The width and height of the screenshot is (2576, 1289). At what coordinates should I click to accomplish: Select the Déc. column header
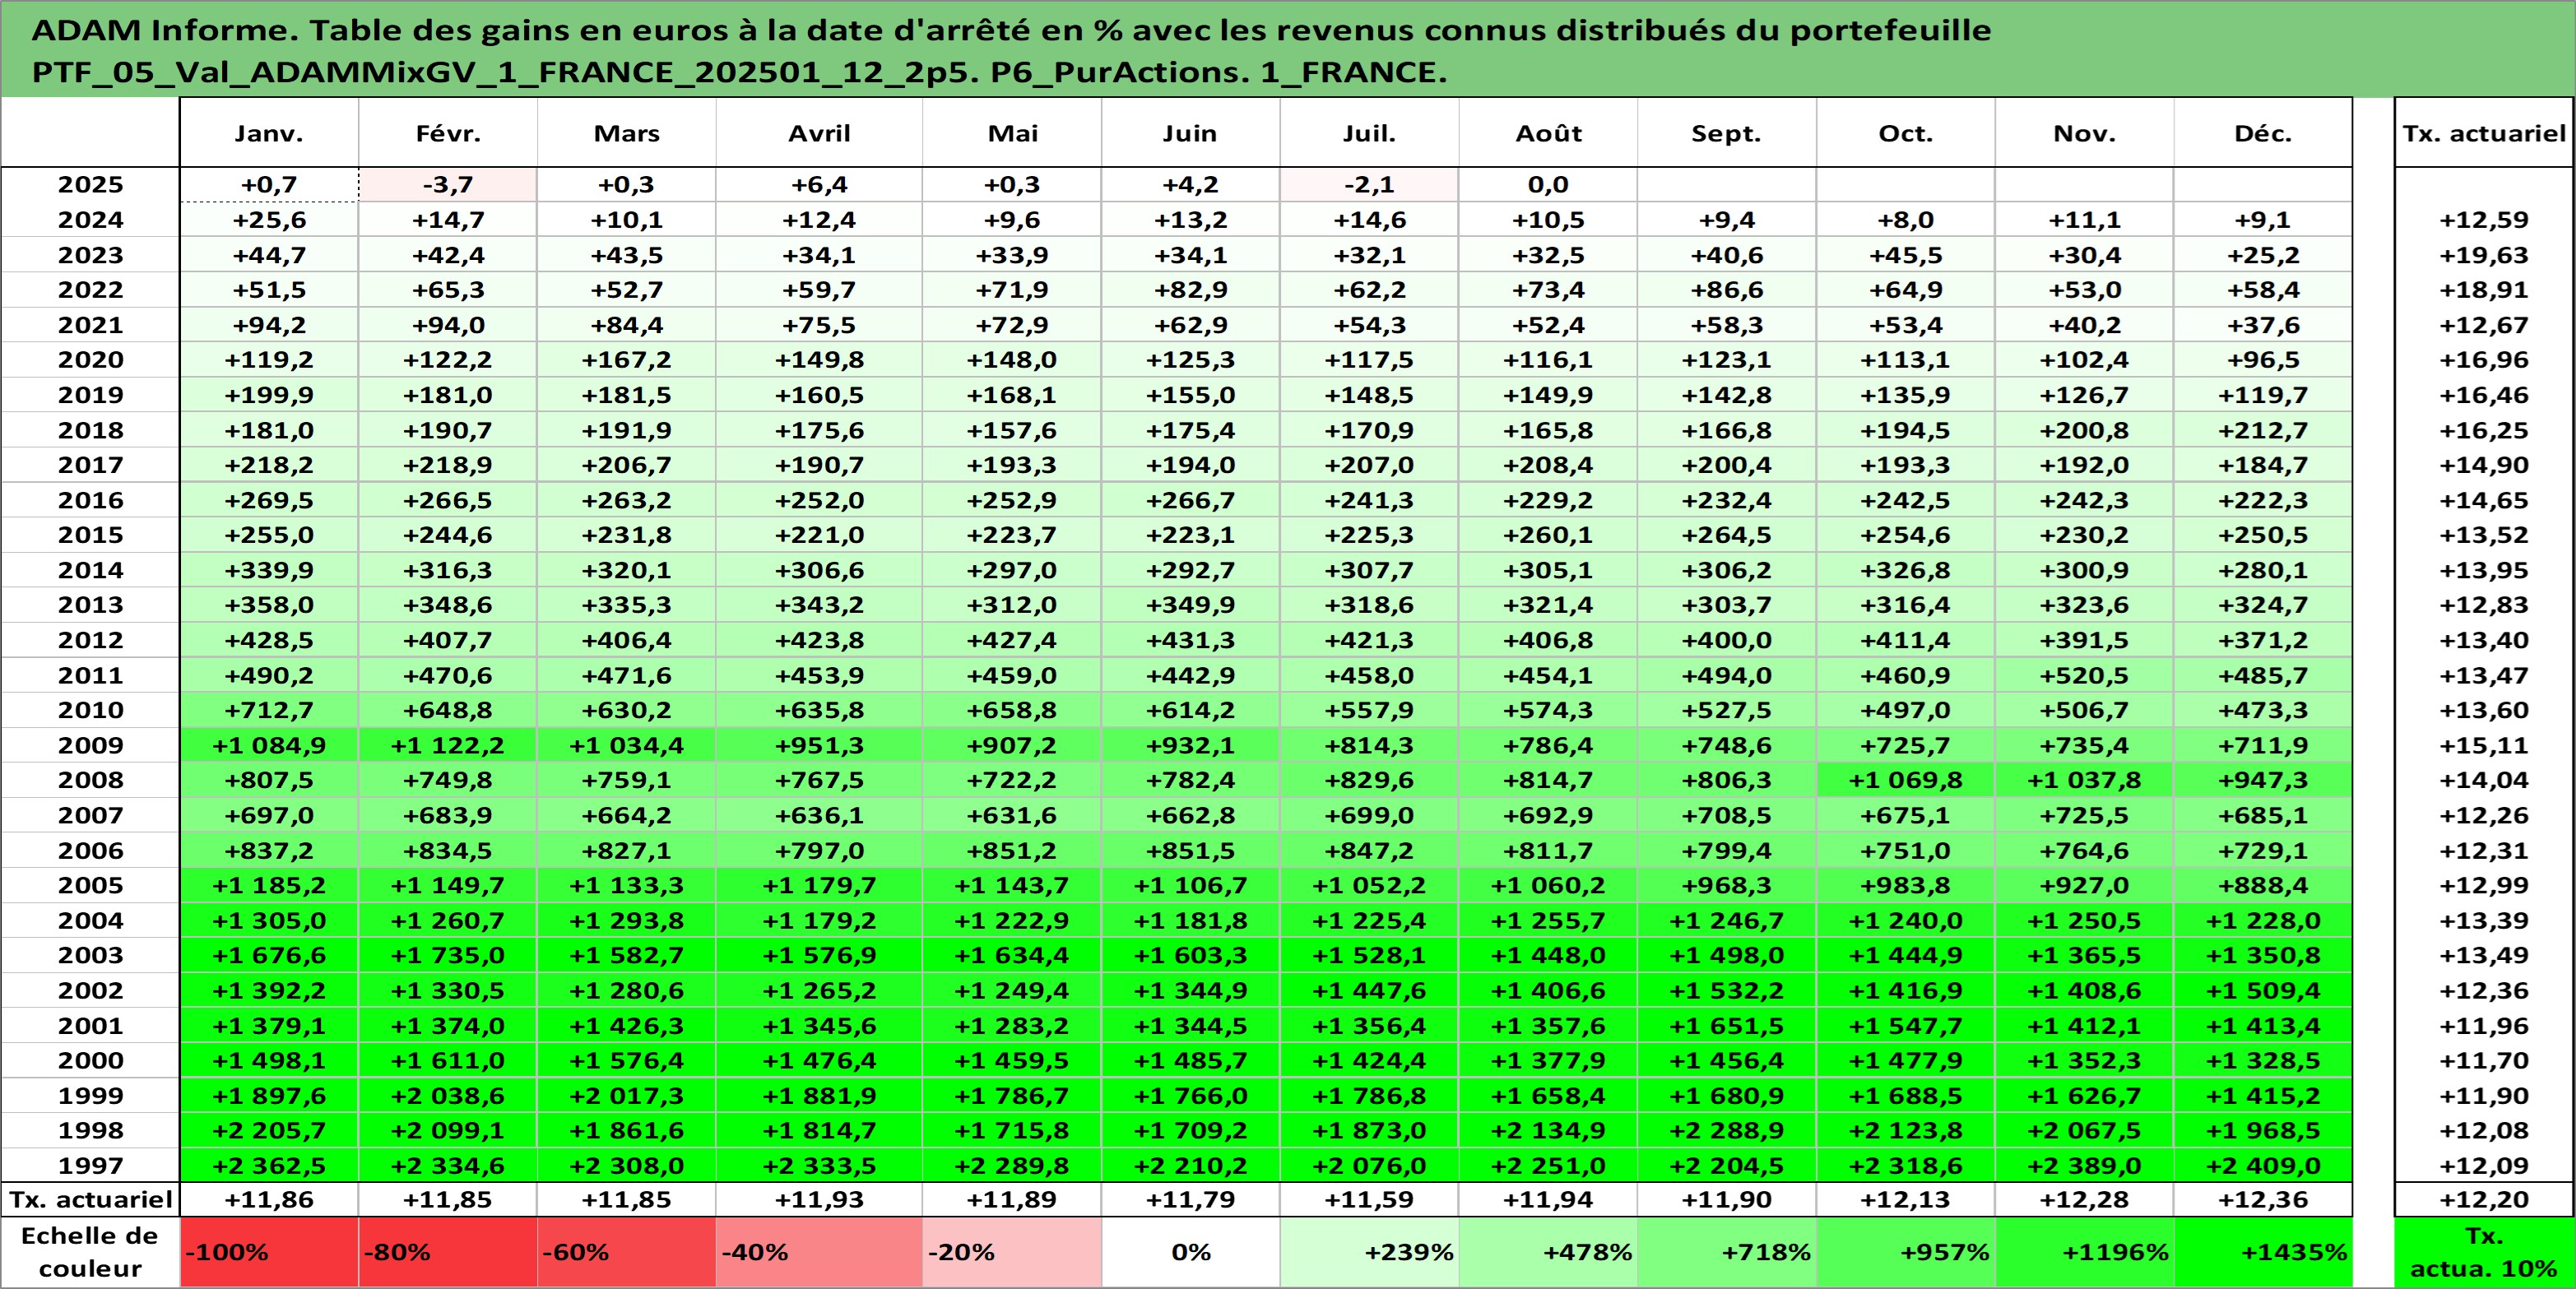point(2263,133)
